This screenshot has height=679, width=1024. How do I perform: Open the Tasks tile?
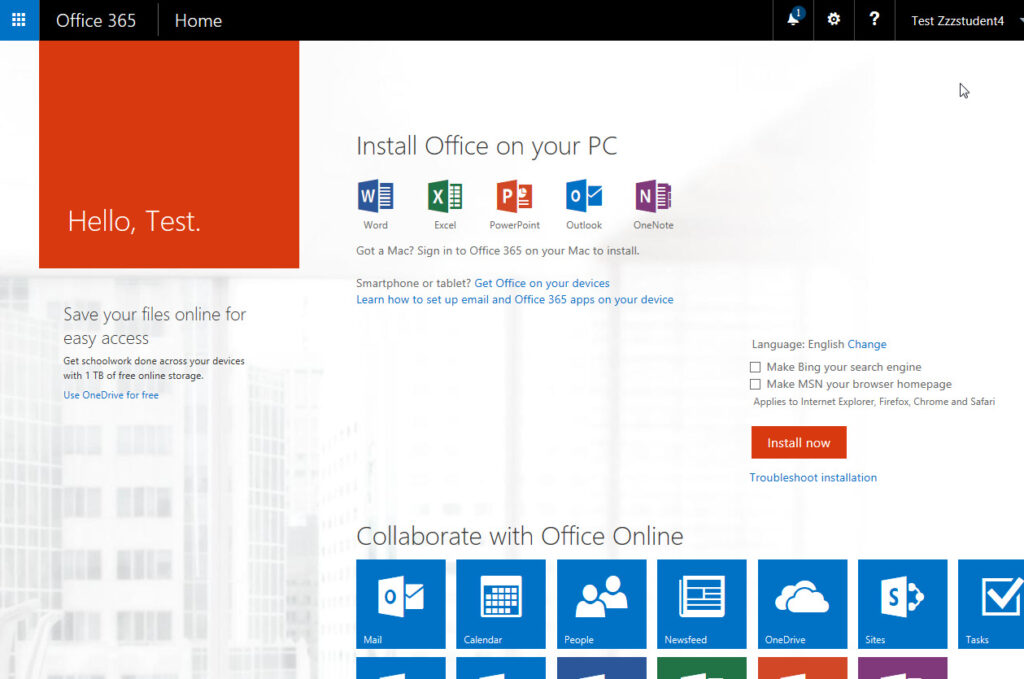[x=990, y=603]
